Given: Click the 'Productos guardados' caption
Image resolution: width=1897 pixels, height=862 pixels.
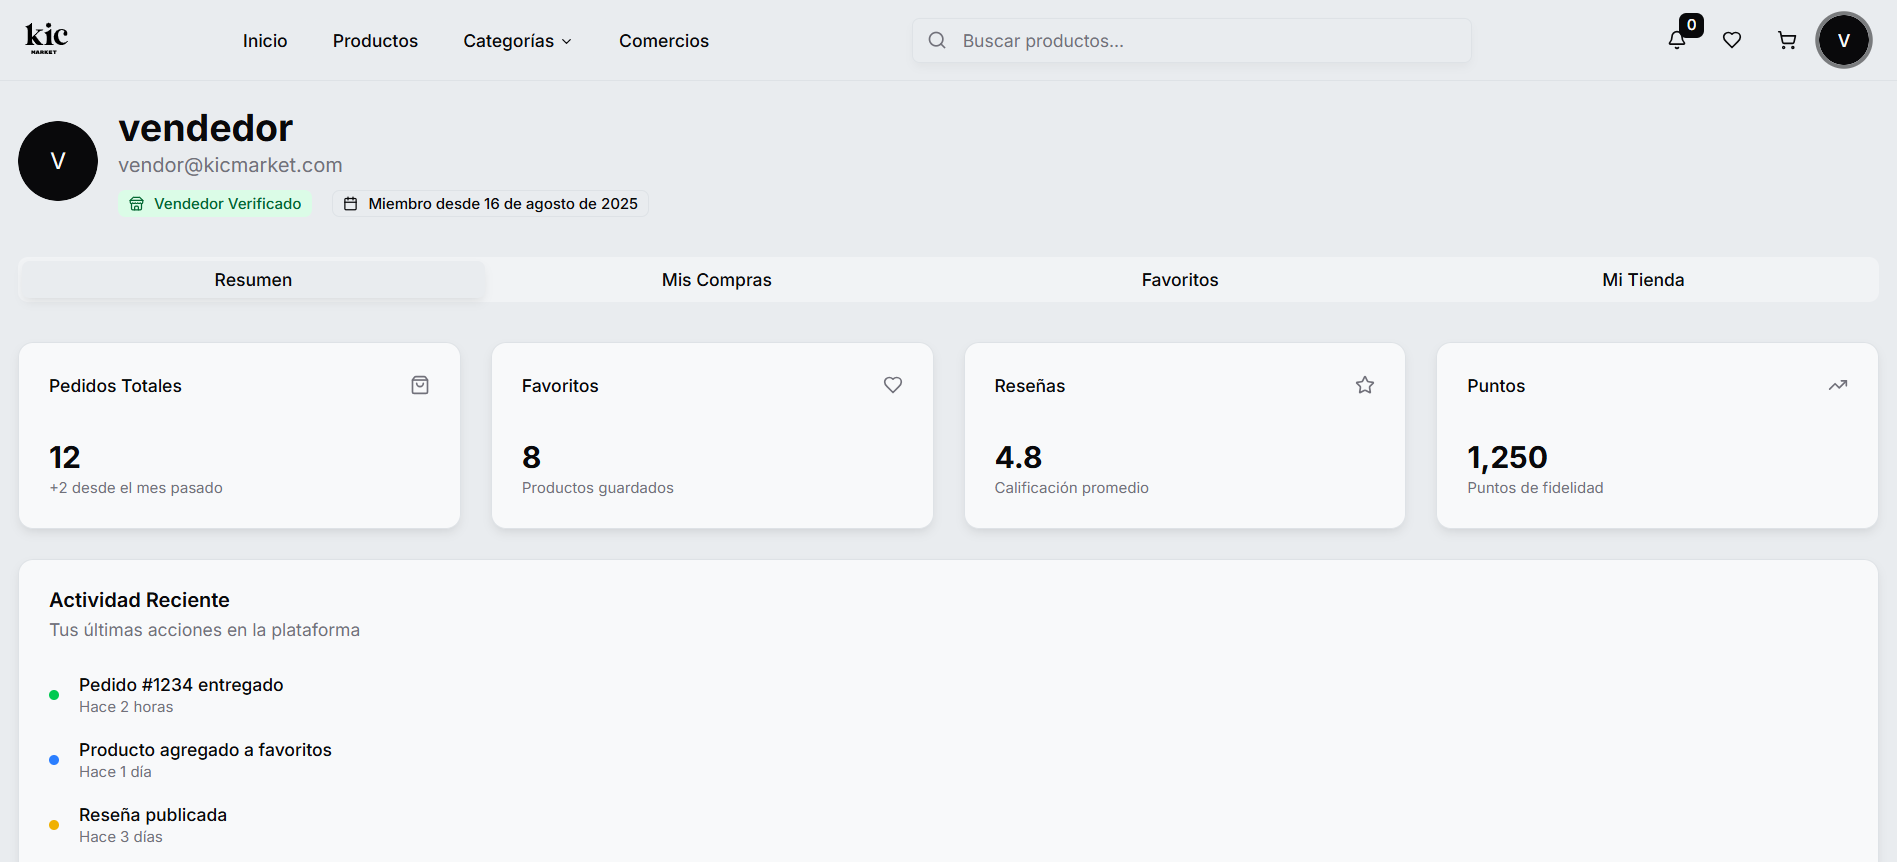Looking at the screenshot, I should coord(598,488).
